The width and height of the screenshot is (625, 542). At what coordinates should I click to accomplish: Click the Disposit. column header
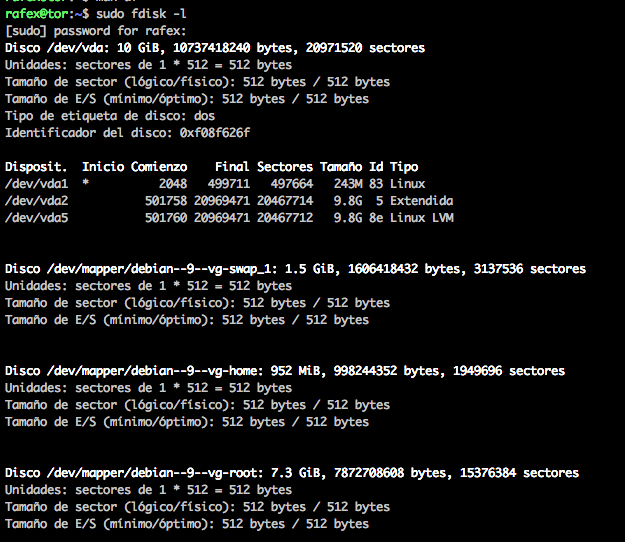point(36,167)
